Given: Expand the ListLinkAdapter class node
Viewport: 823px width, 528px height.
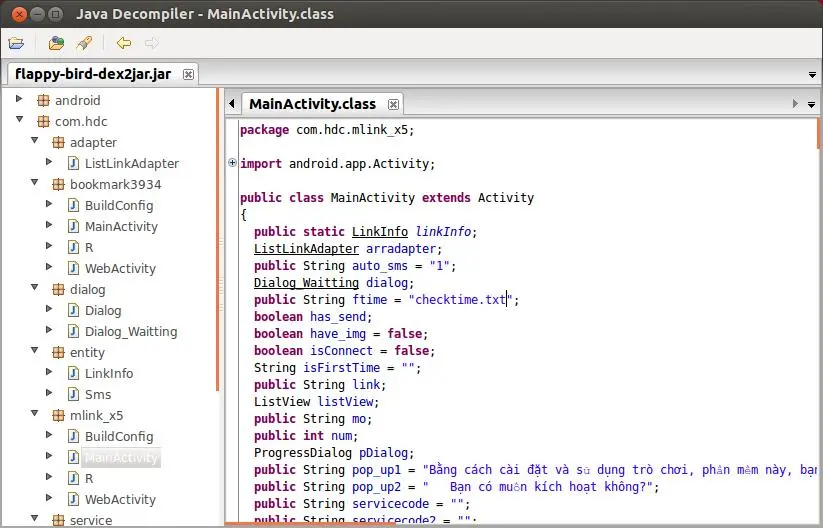Looking at the screenshot, I should [x=49, y=162].
